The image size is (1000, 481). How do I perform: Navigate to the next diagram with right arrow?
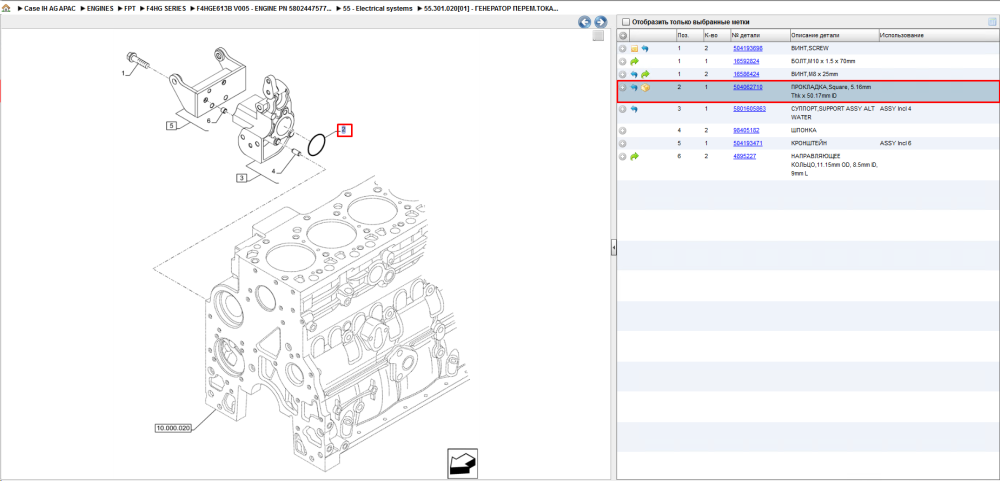(x=599, y=22)
